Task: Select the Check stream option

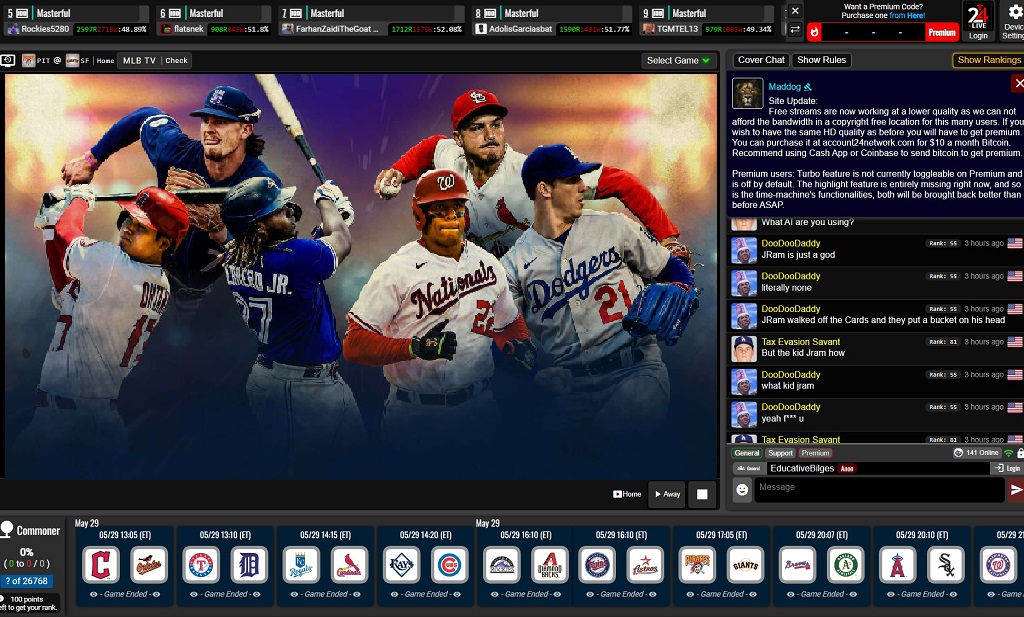Action: [x=176, y=61]
